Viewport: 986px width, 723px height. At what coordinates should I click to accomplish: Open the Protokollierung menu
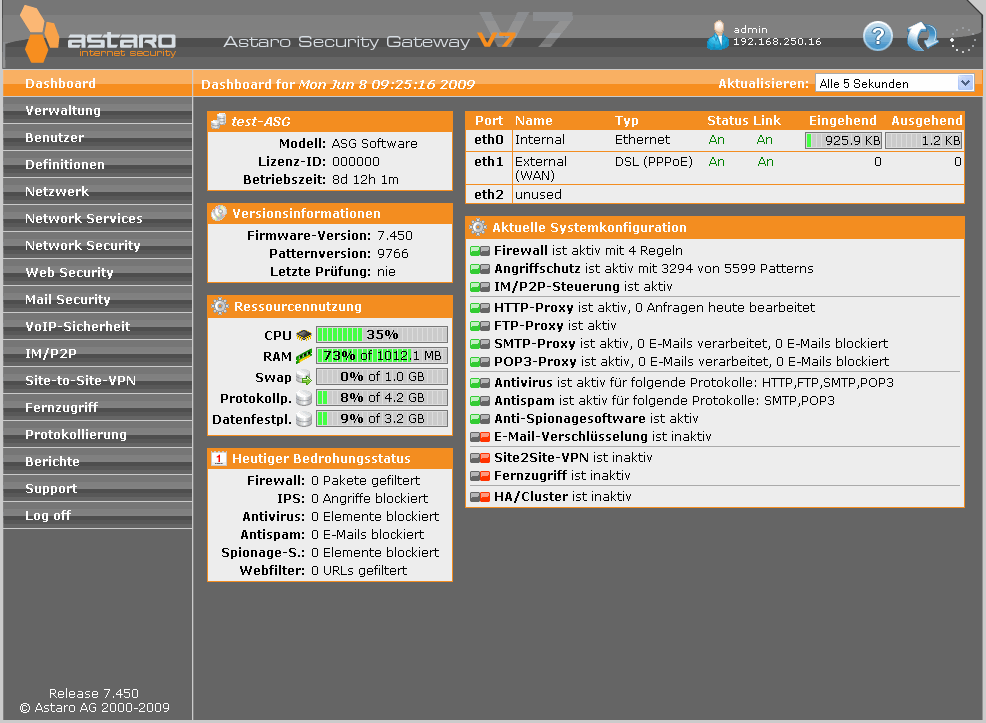[97, 434]
